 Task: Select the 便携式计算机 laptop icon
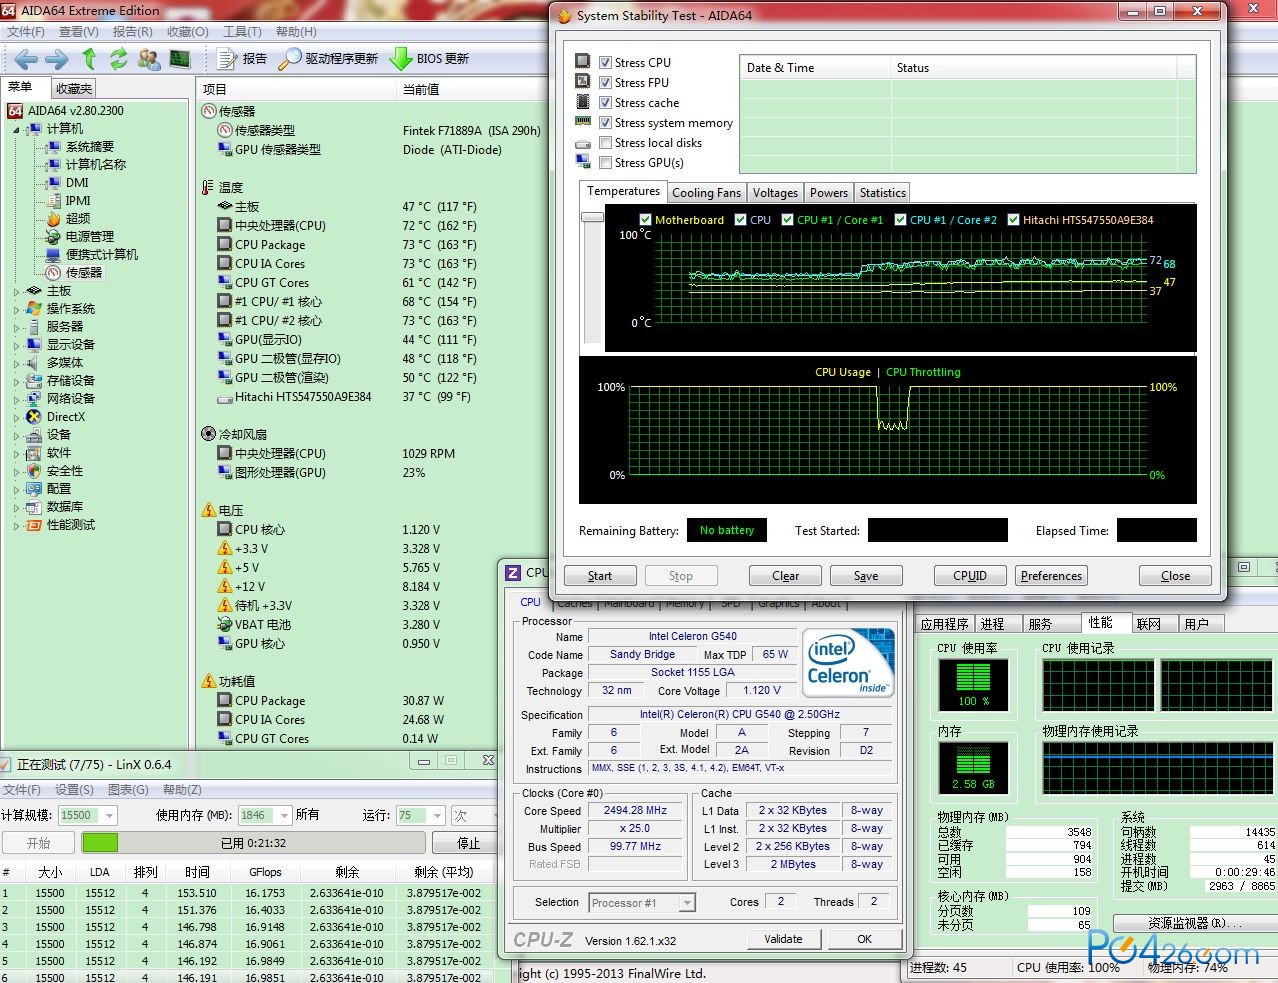pos(54,255)
